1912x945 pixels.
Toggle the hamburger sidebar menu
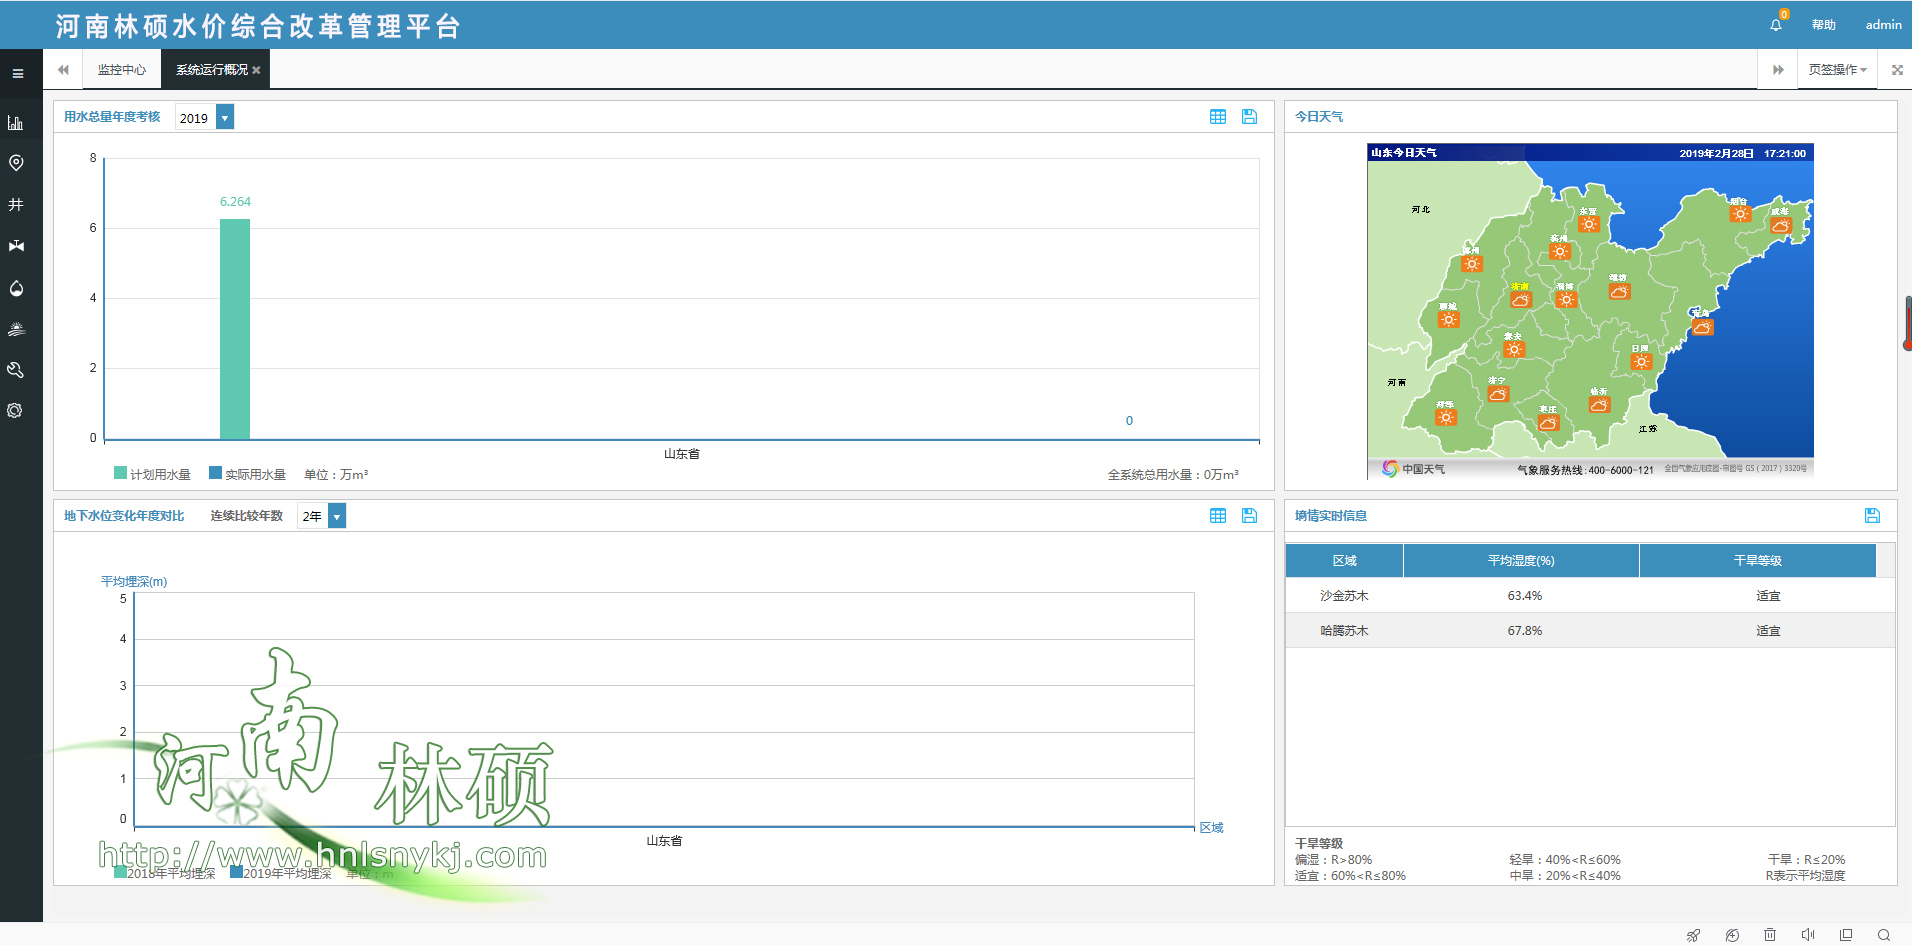pos(17,73)
